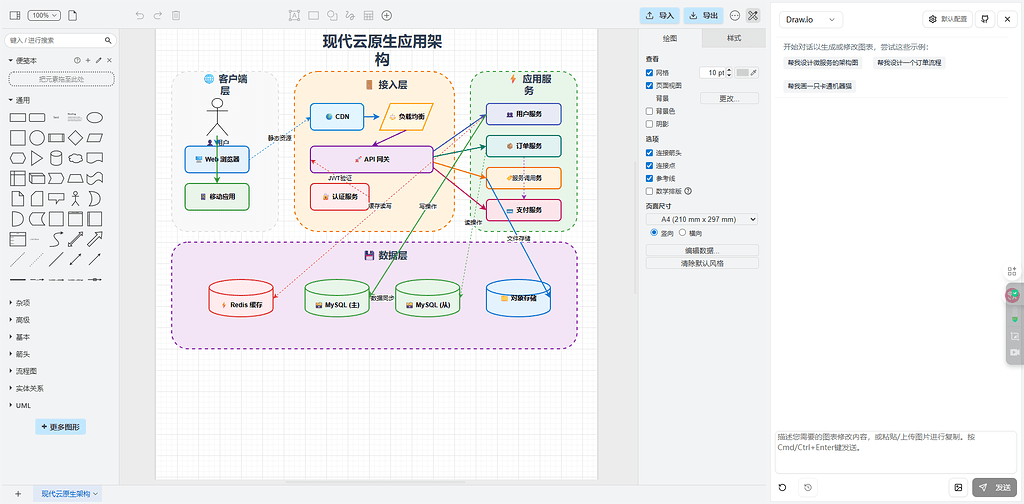Viewport: 1024px width, 504px height.
Task: Add a new page with bottom plus
Action: (18, 494)
